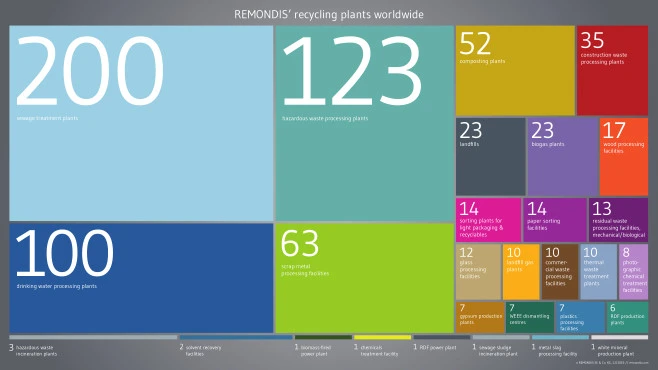Screen dimensions: 658x370
Task: Click the 13 residual waste processing tile
Action: 618,220
